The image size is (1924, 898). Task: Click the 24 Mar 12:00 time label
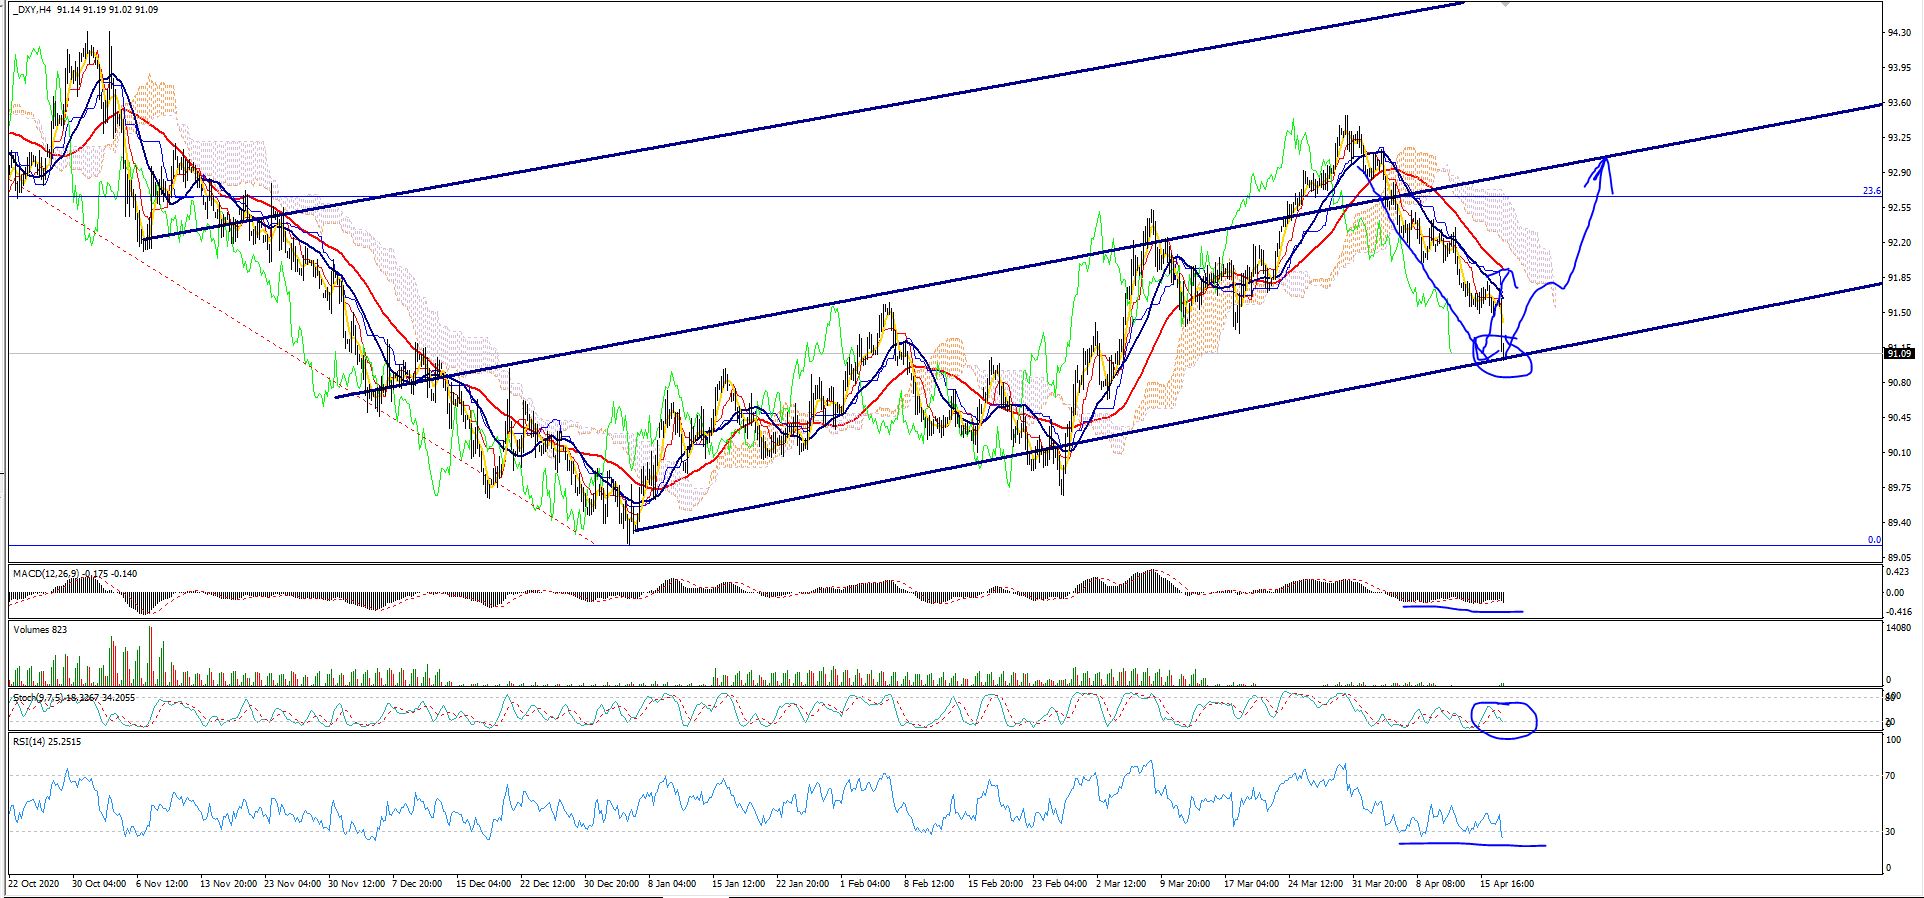coord(1316,885)
